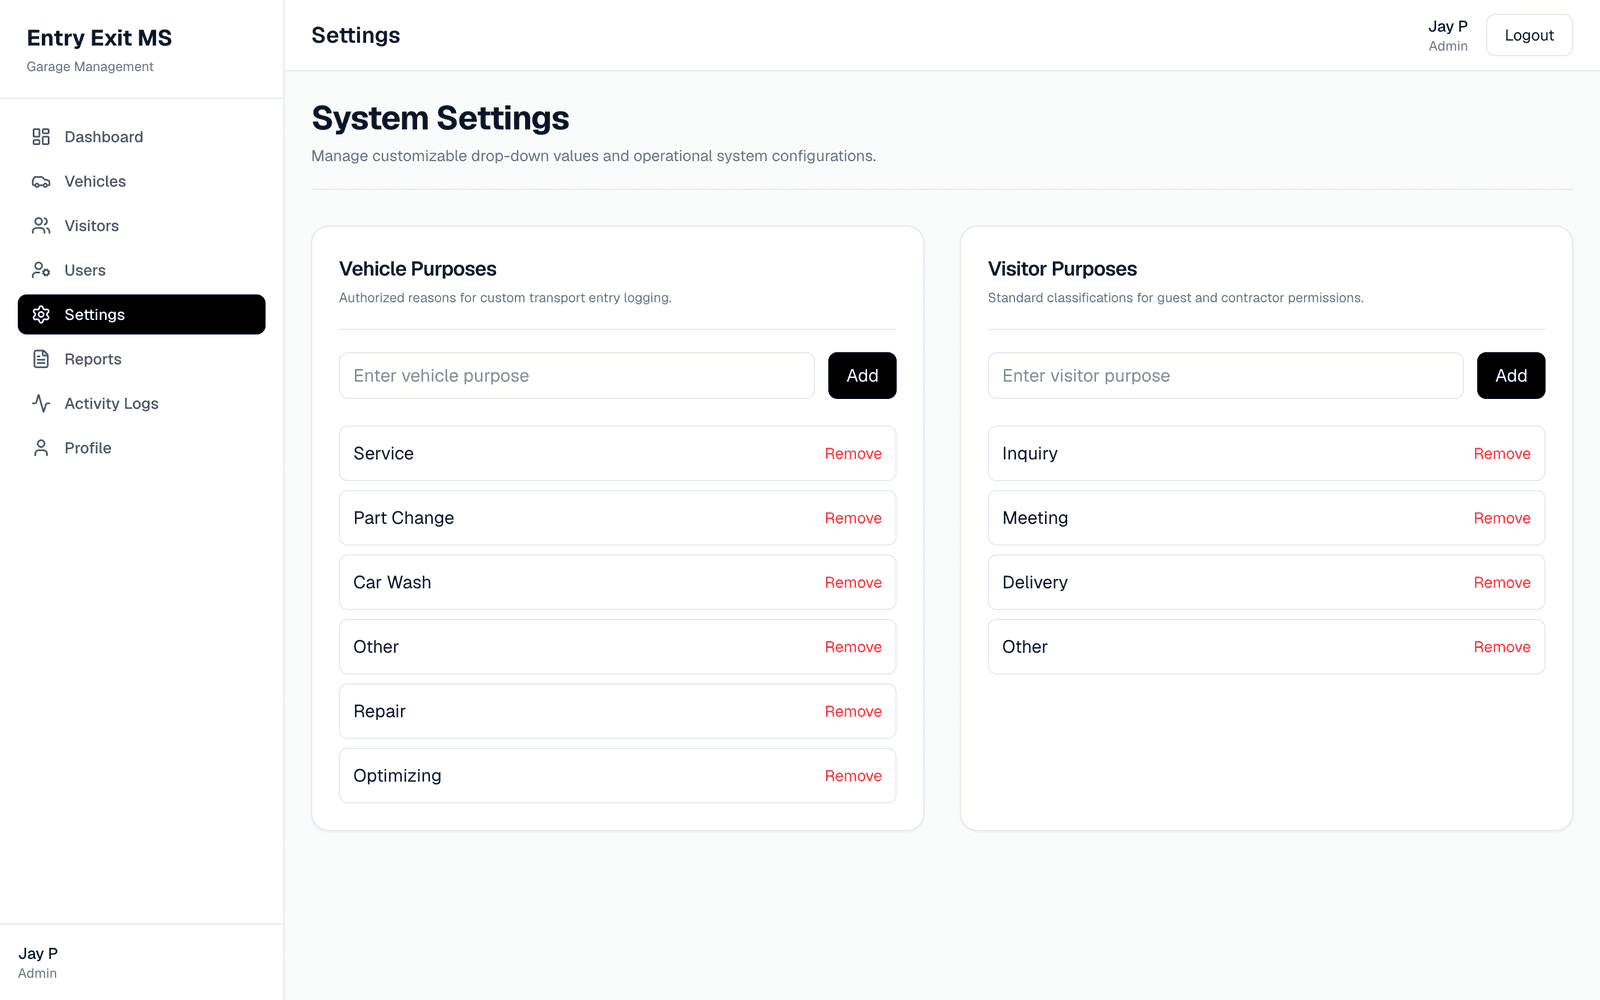Focus the Enter visitor purpose field
This screenshot has width=1600, height=1000.
click(x=1226, y=376)
